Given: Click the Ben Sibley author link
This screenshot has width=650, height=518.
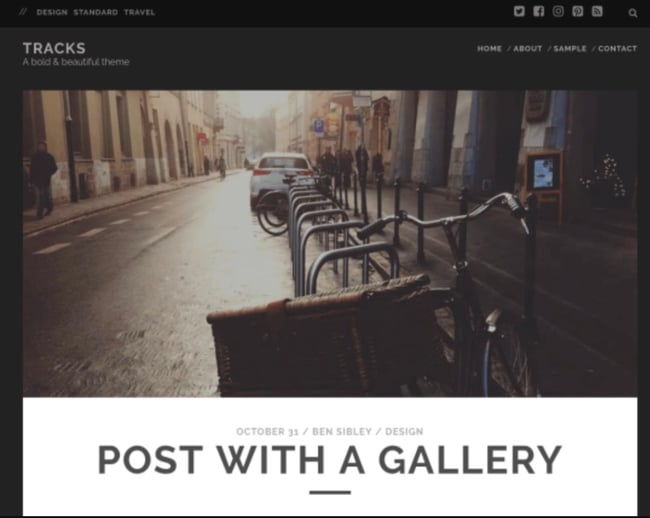Looking at the screenshot, I should pos(342,431).
